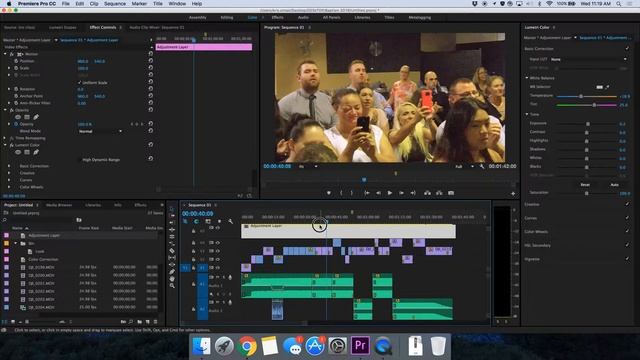Create rectangle mask under Opacity
This screenshot has height=360, width=640.
coord(27,117)
